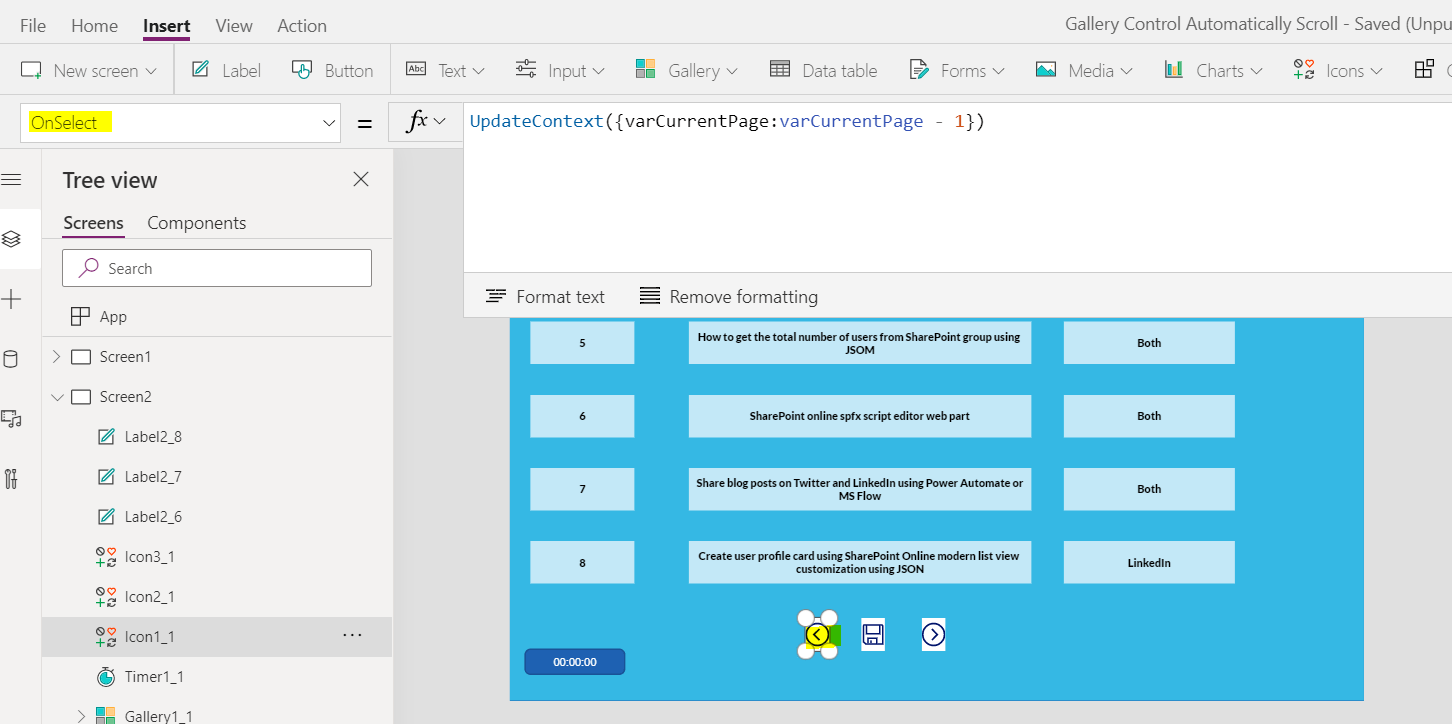Select Icon2_1 in the tree view
The width and height of the screenshot is (1452, 724).
tap(147, 596)
